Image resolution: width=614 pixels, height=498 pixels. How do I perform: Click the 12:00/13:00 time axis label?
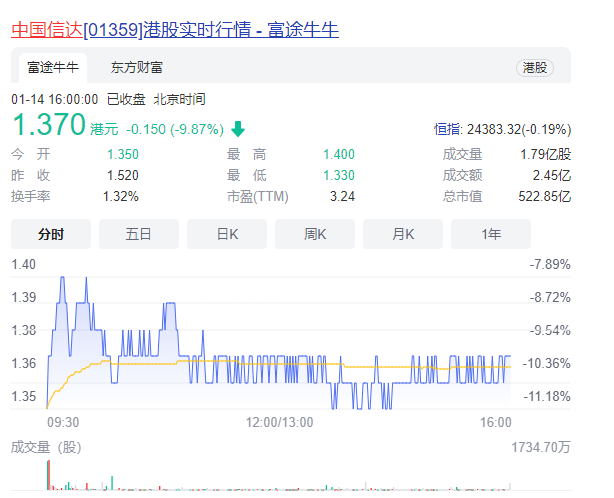(x=279, y=422)
